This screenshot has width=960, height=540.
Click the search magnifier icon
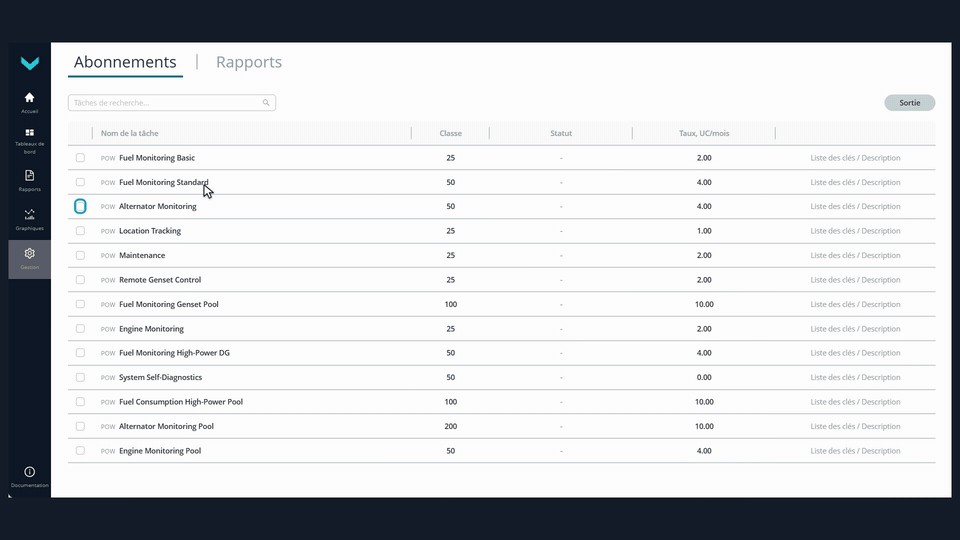coord(266,103)
